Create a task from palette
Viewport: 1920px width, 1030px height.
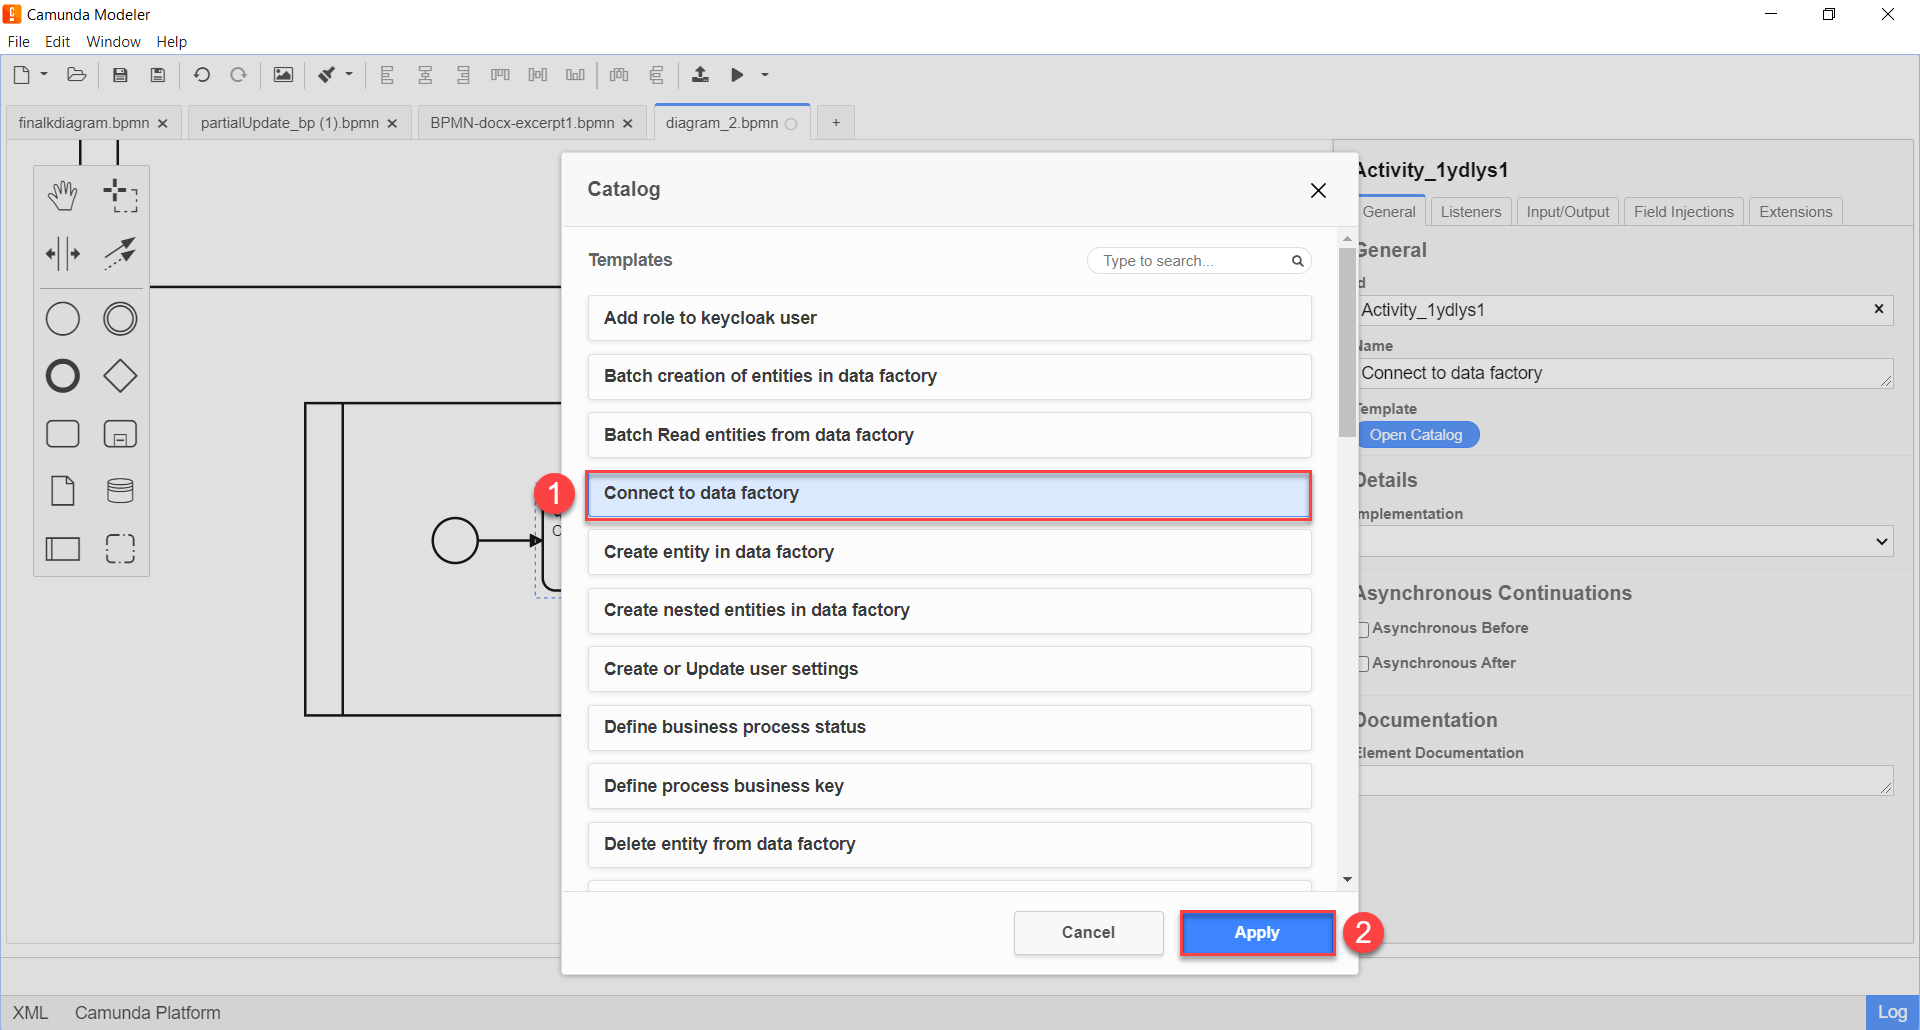[63, 434]
